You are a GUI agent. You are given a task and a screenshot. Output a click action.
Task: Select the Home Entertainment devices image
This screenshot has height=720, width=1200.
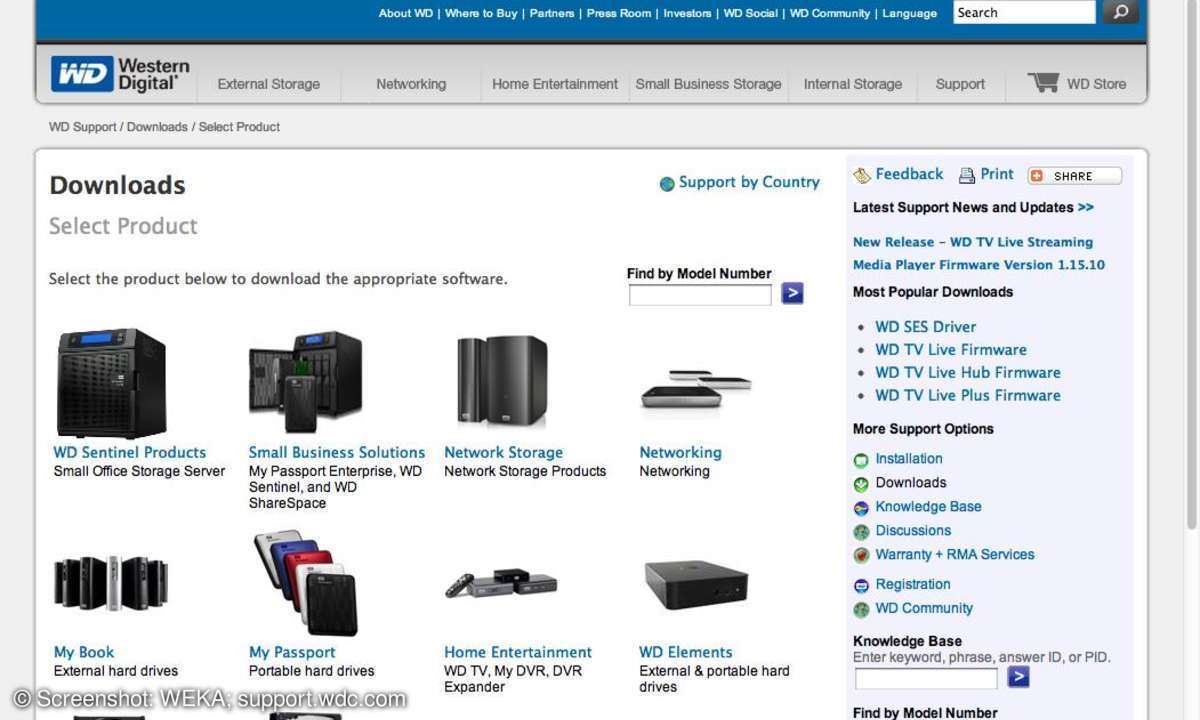point(501,582)
